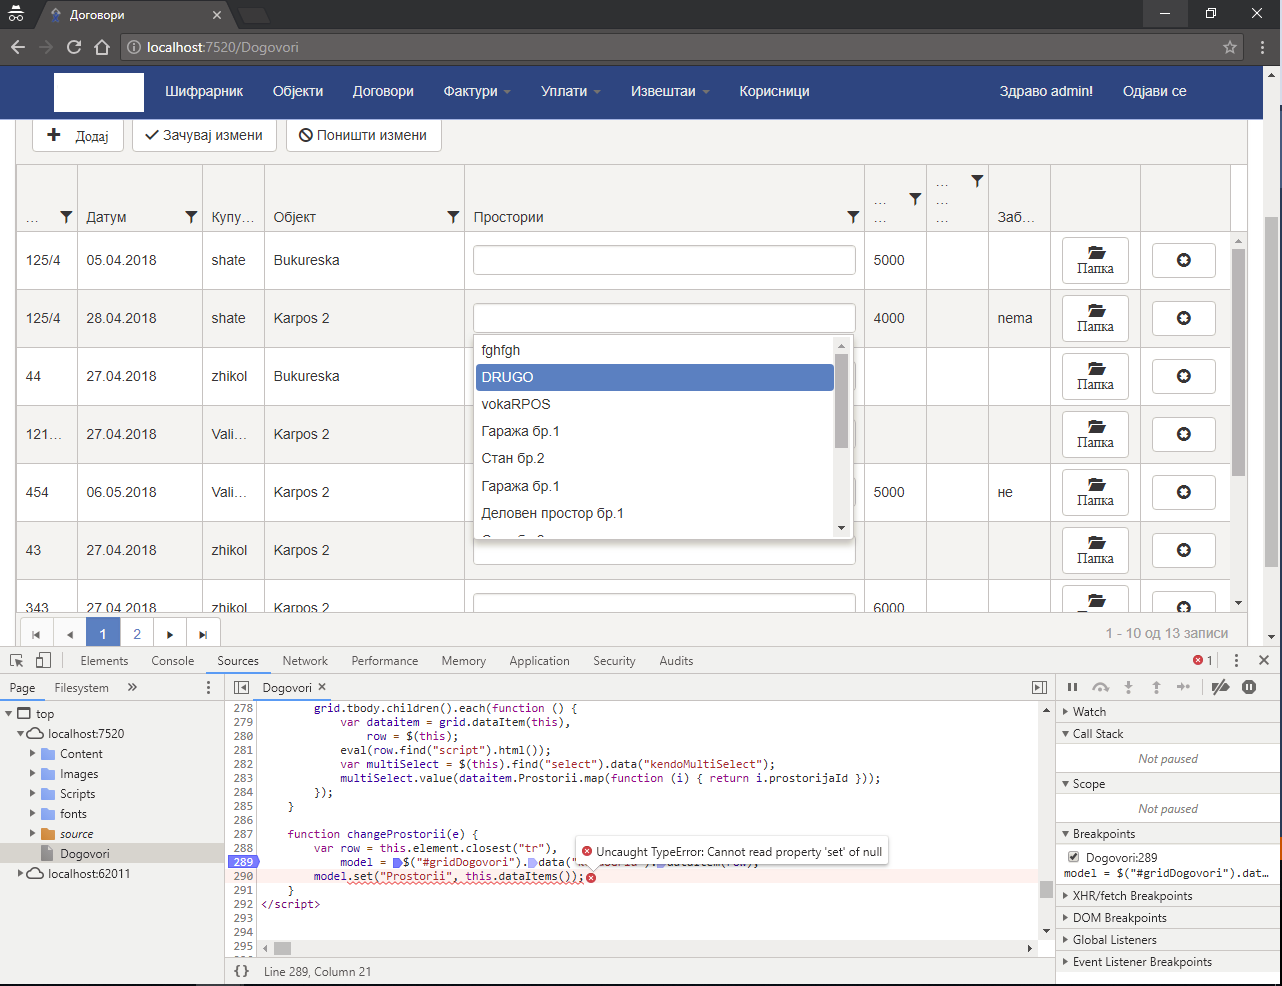The height and width of the screenshot is (986, 1282).
Task: Bookmark page with star icon
Action: [1230, 47]
